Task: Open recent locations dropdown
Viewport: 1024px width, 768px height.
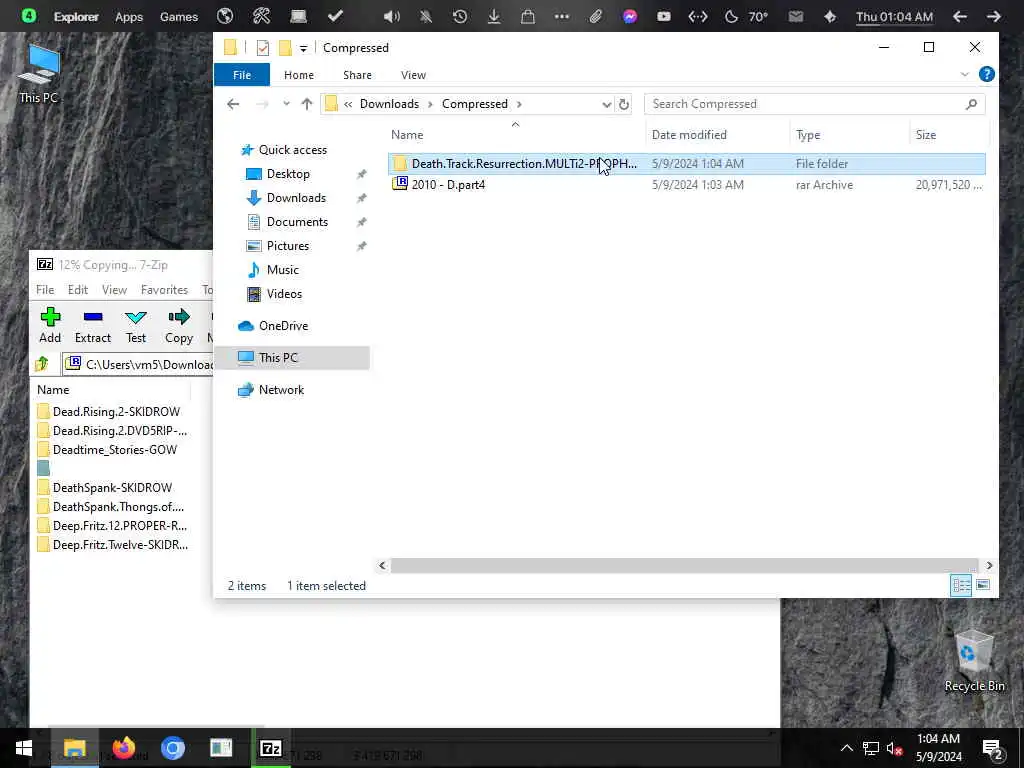Action: pyautogui.click(x=286, y=104)
